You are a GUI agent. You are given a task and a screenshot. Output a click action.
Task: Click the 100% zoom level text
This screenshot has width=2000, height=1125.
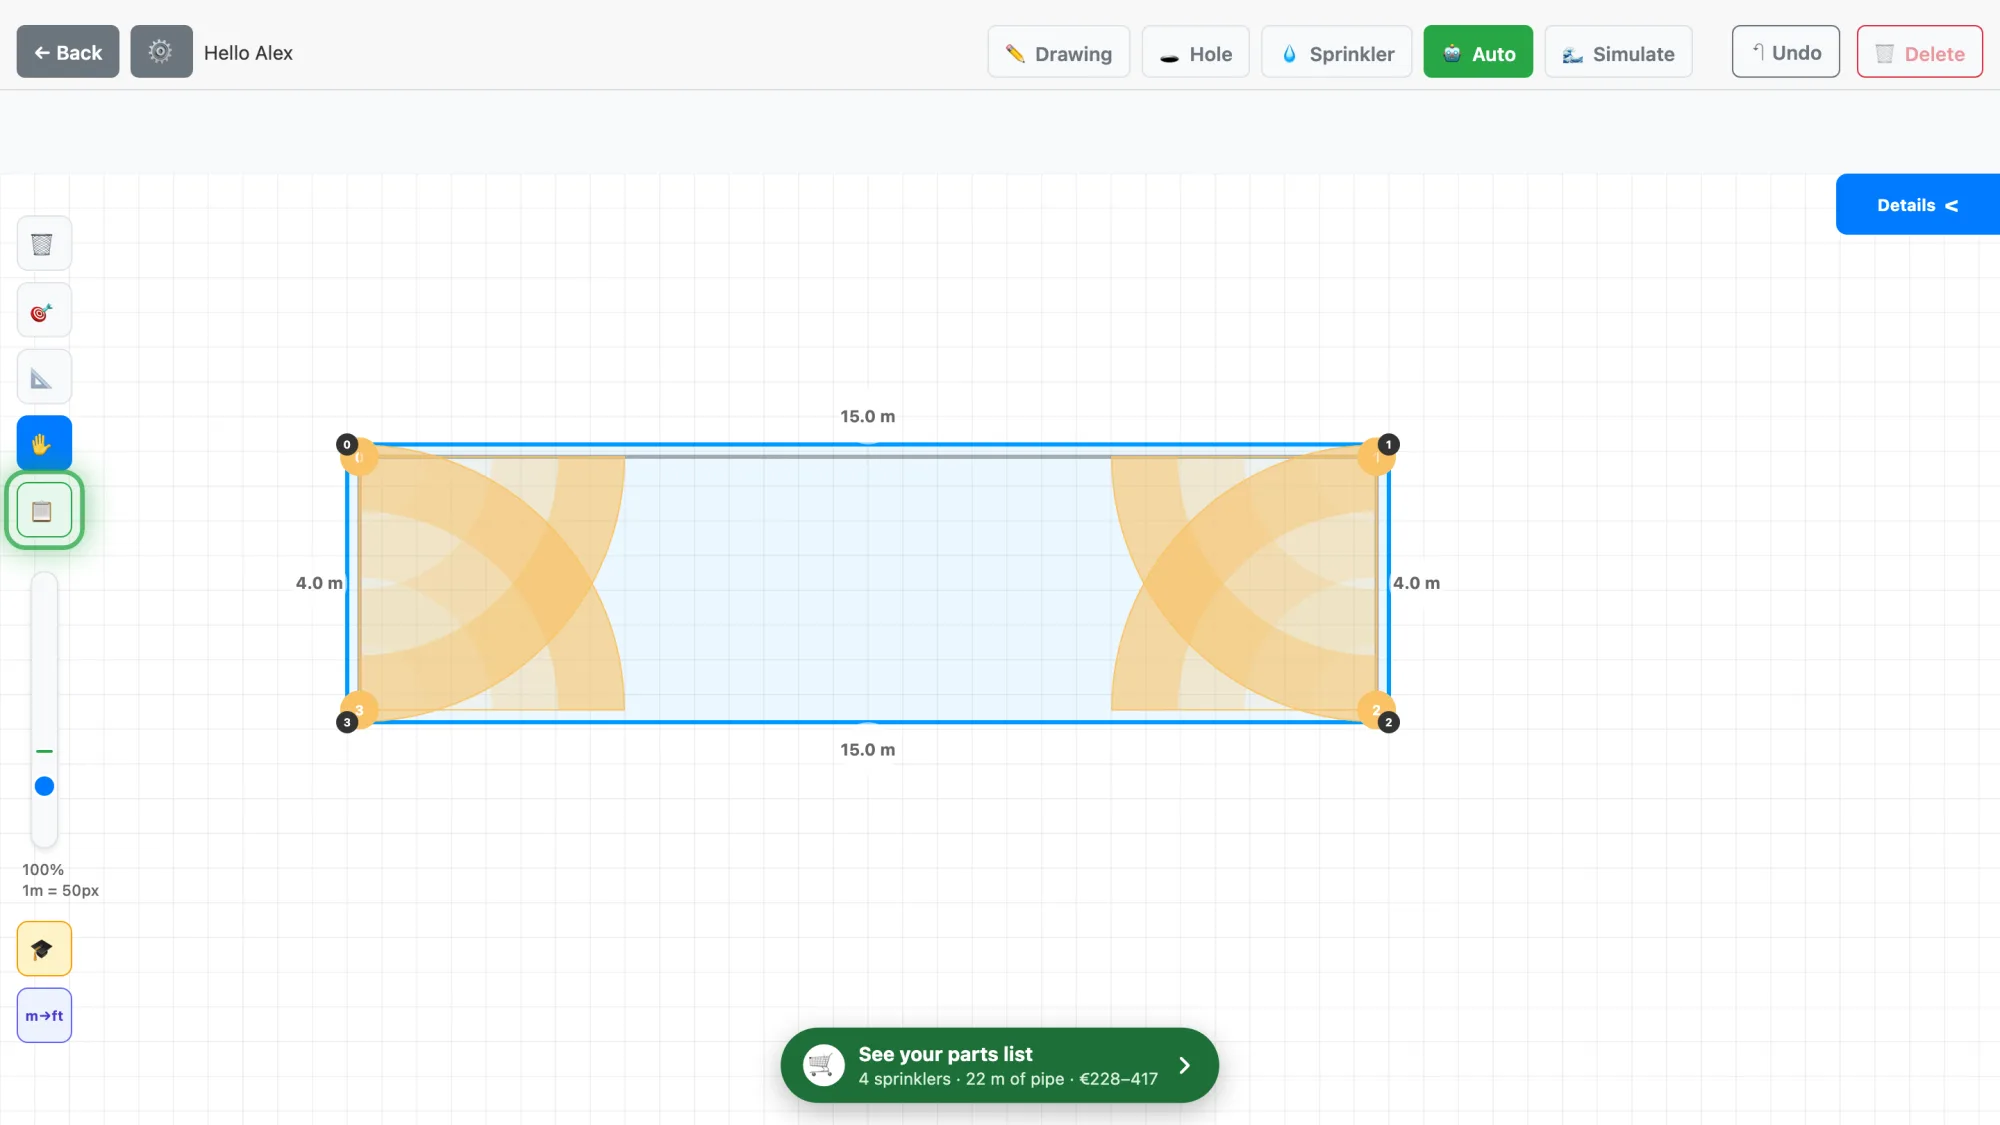[x=43, y=870]
